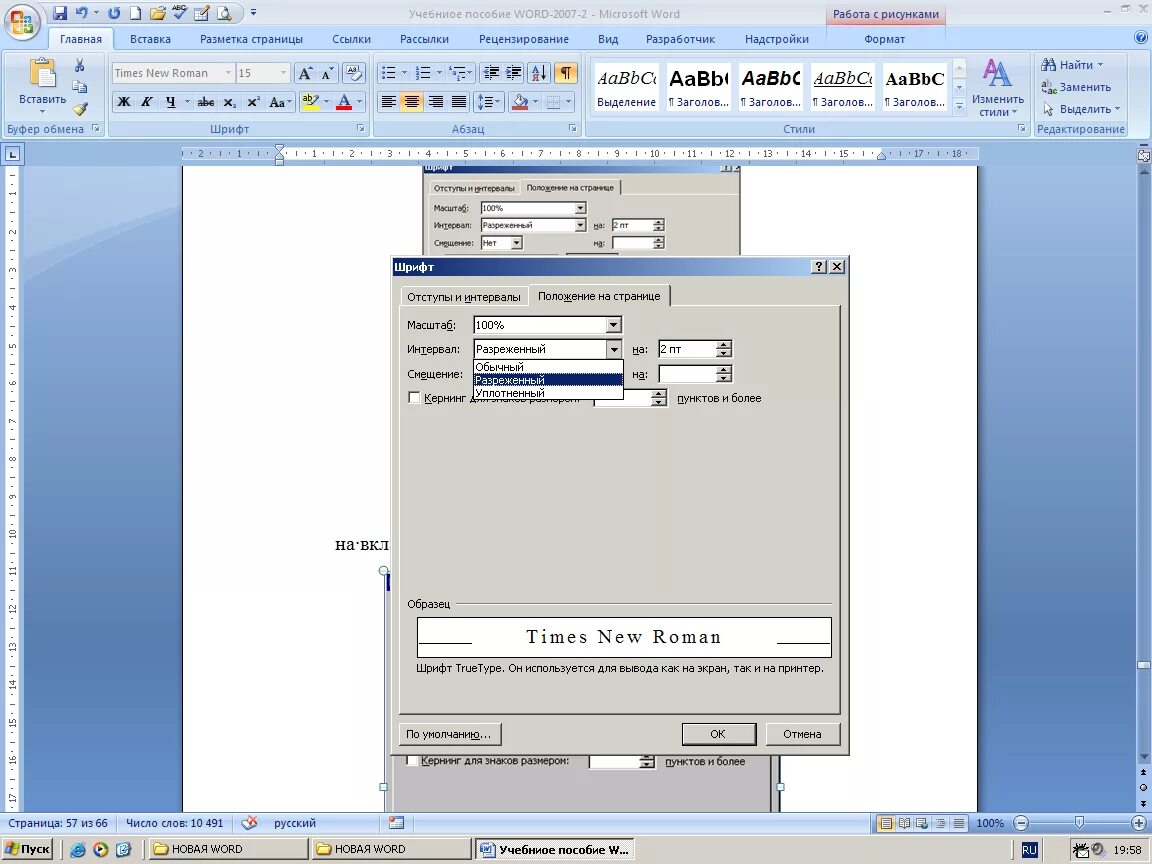1152x864 pixels.
Task: Open the Вставка ribbon tab
Action: [150, 39]
